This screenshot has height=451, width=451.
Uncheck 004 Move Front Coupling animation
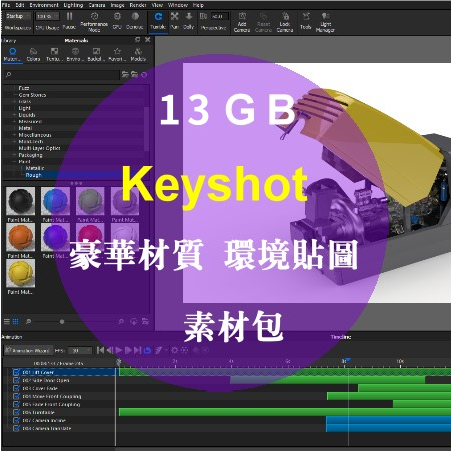tap(16, 396)
